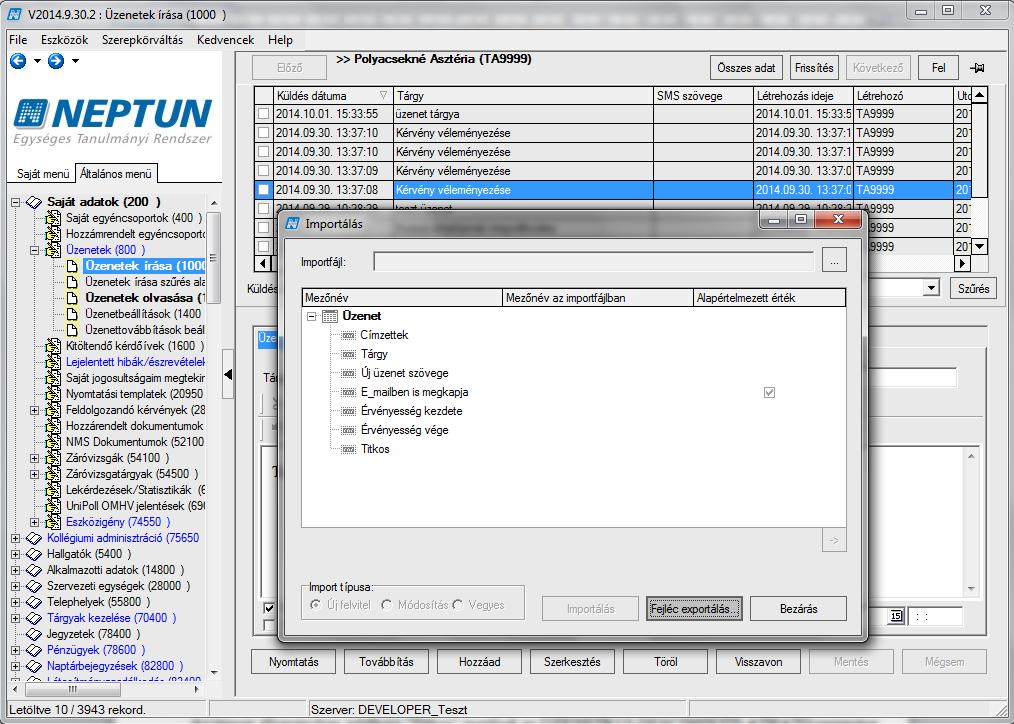
Task: Click the Összes adat button
Action: [x=746, y=68]
